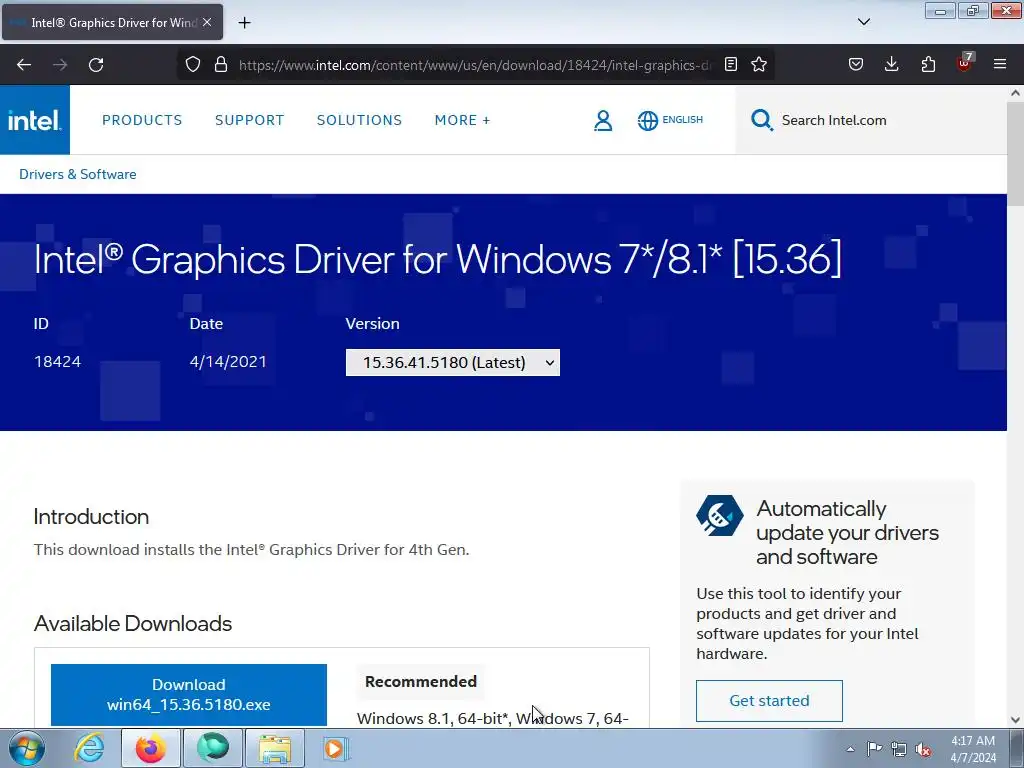The width and height of the screenshot is (1024, 768).
Task: Launch Internet Explorer from taskbar
Action: [88, 748]
